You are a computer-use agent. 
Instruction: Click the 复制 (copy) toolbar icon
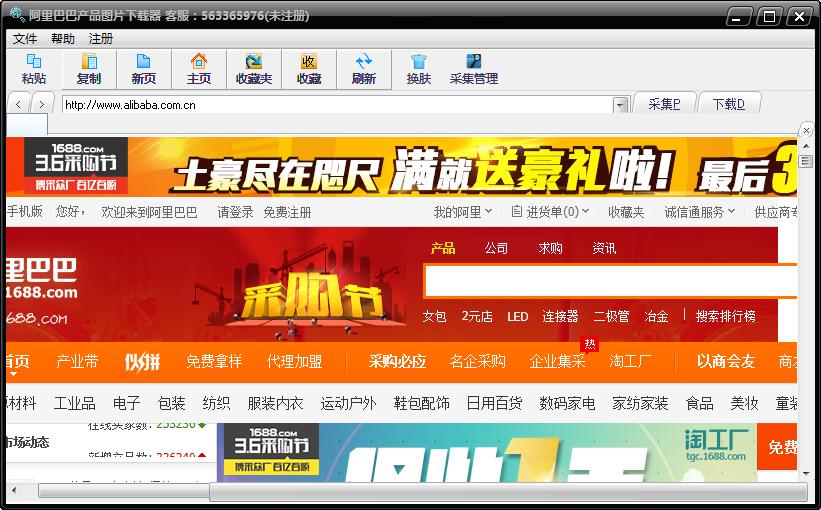pos(88,69)
